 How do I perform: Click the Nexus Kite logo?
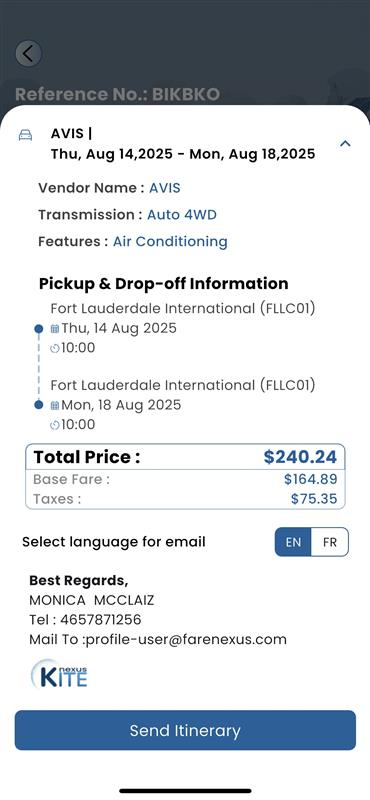(x=60, y=673)
